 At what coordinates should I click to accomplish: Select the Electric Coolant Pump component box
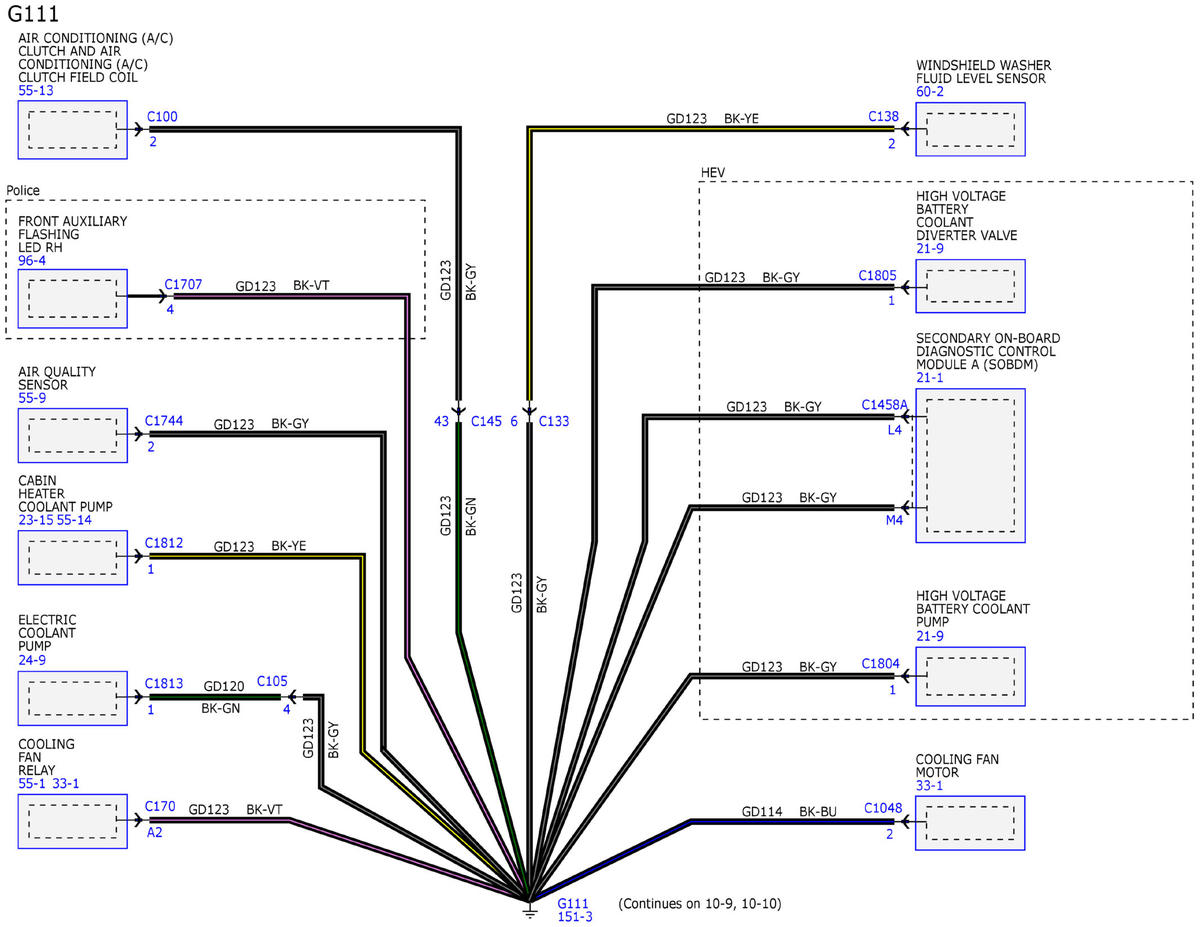tap(73, 697)
